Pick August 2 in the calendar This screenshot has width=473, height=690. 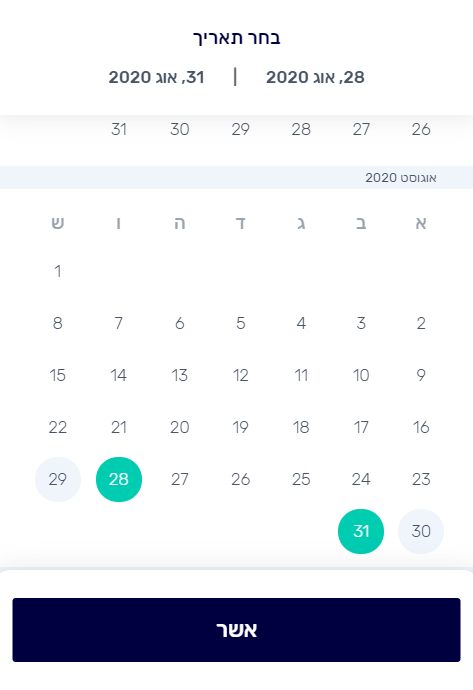coord(421,323)
